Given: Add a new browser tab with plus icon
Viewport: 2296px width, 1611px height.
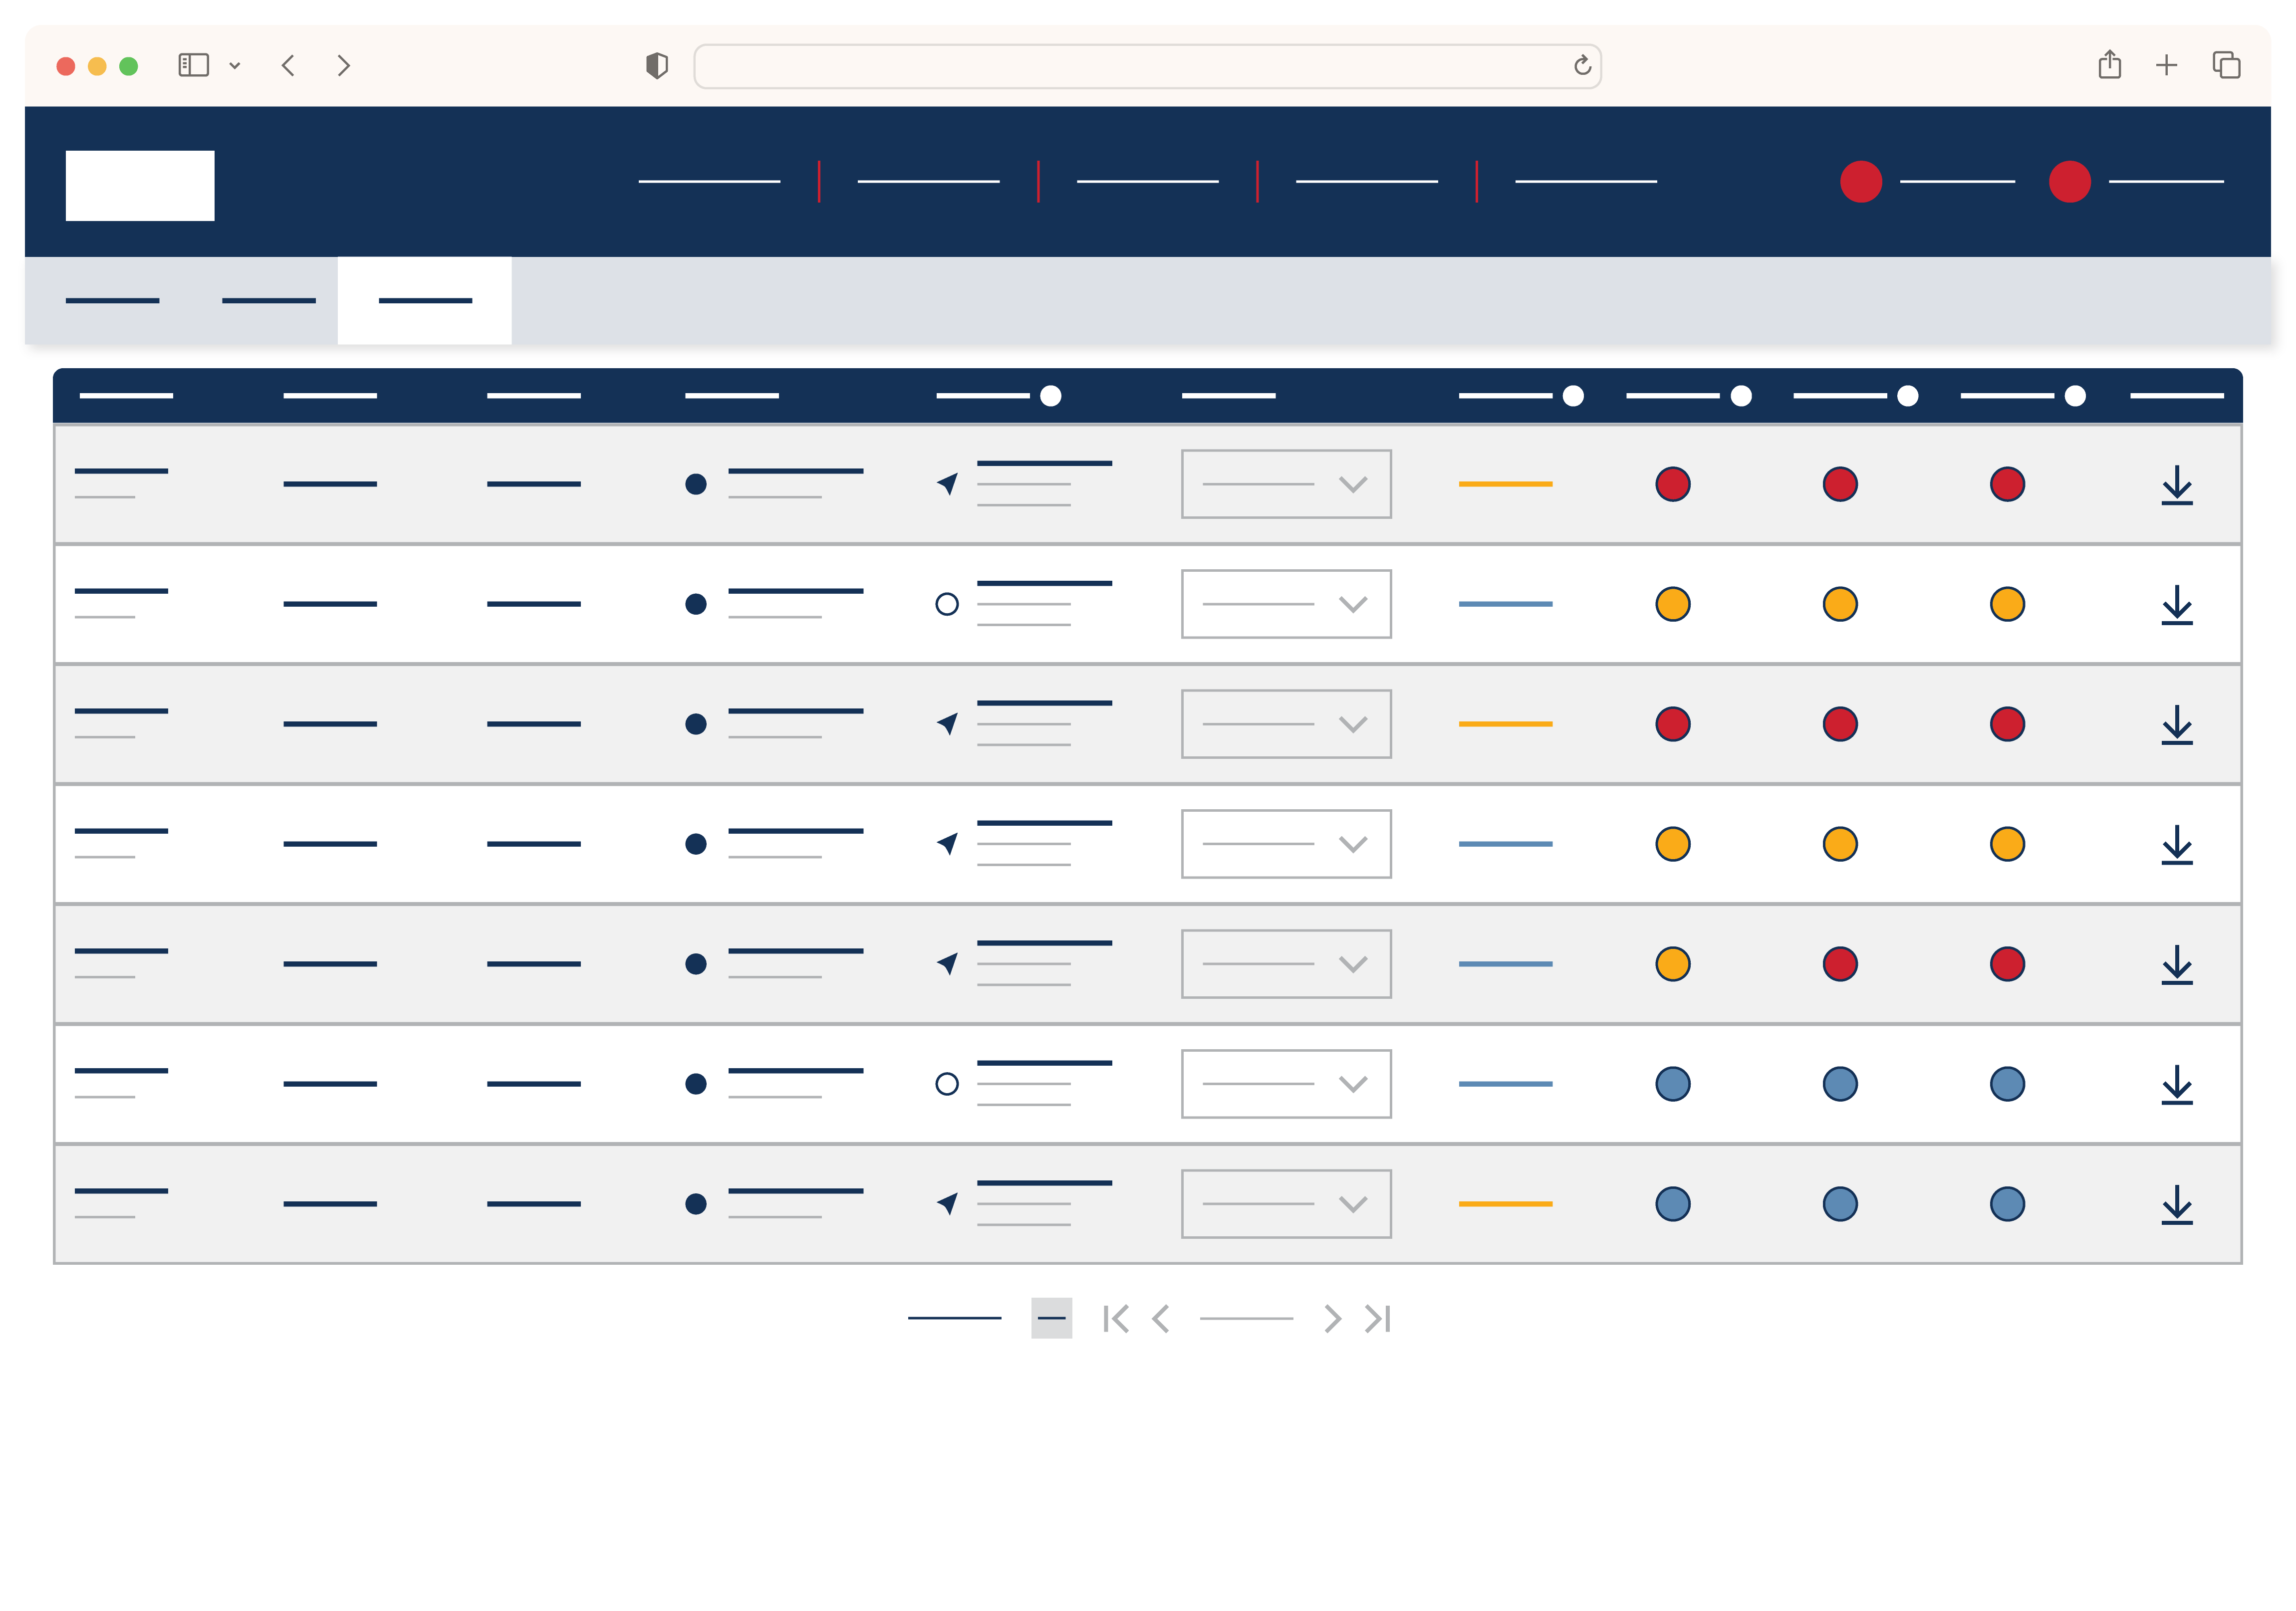Looking at the screenshot, I should pyautogui.click(x=2167, y=65).
